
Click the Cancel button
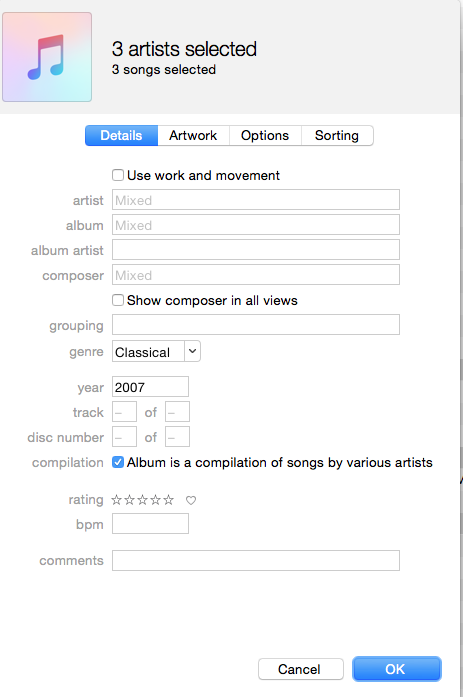click(x=301, y=669)
